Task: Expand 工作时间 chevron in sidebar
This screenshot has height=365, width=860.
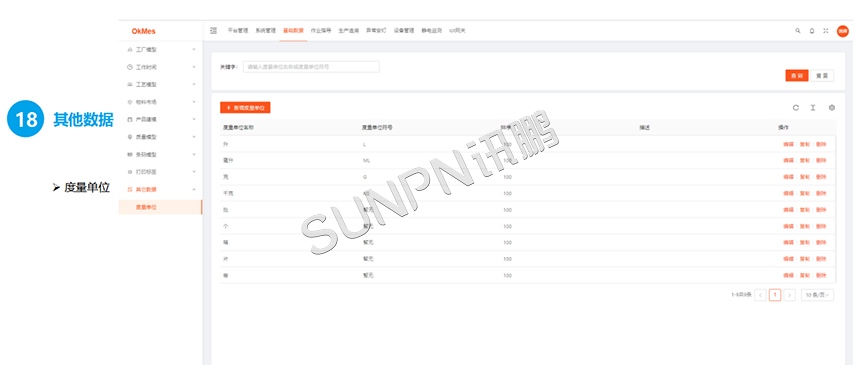Action: [194, 67]
